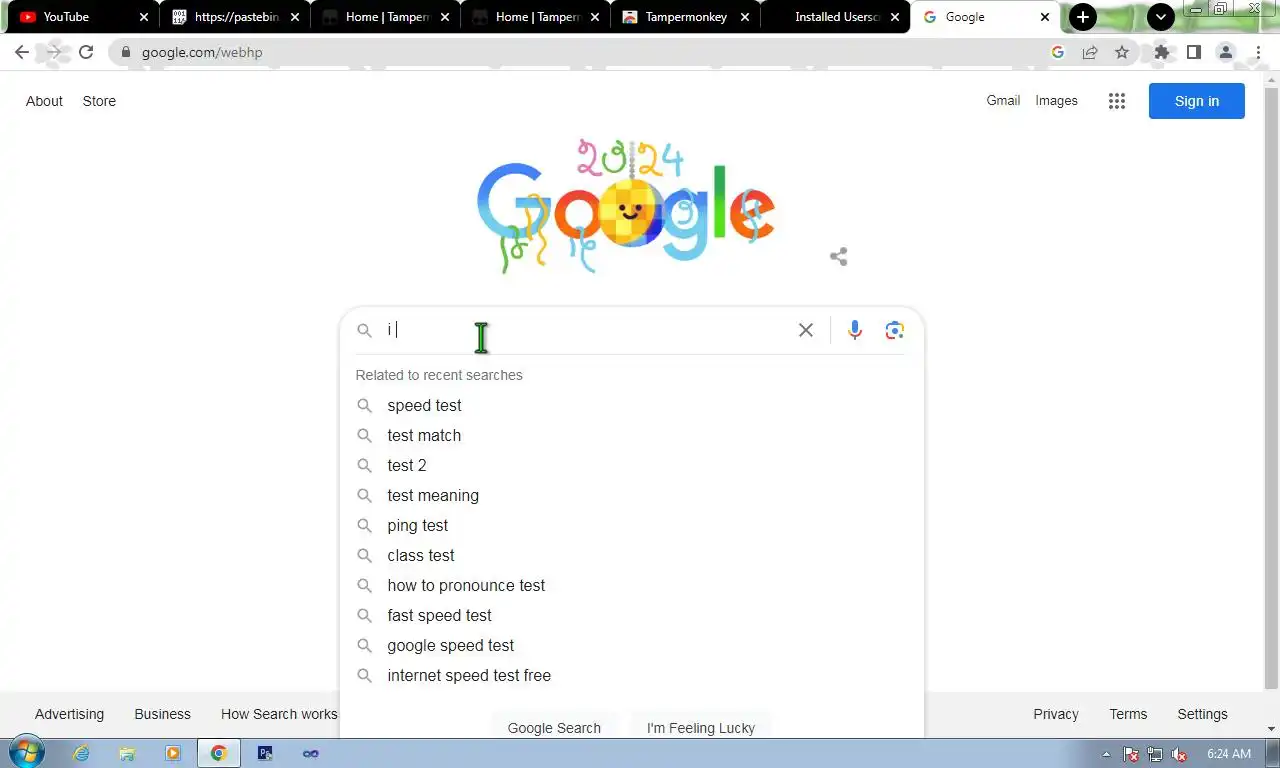Open the Business footer link

[x=162, y=714]
